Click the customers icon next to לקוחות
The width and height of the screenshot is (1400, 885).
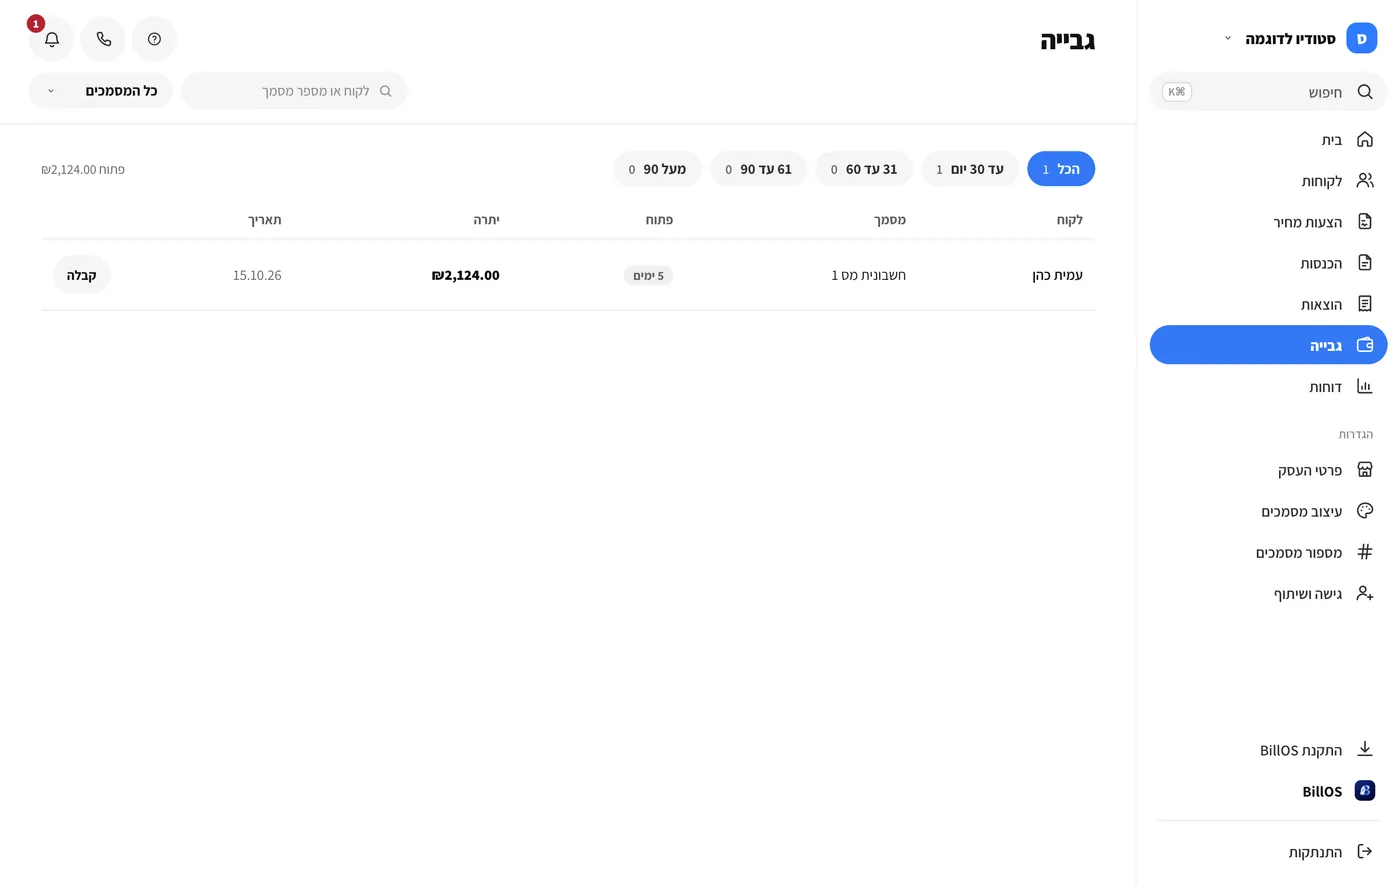(1364, 180)
